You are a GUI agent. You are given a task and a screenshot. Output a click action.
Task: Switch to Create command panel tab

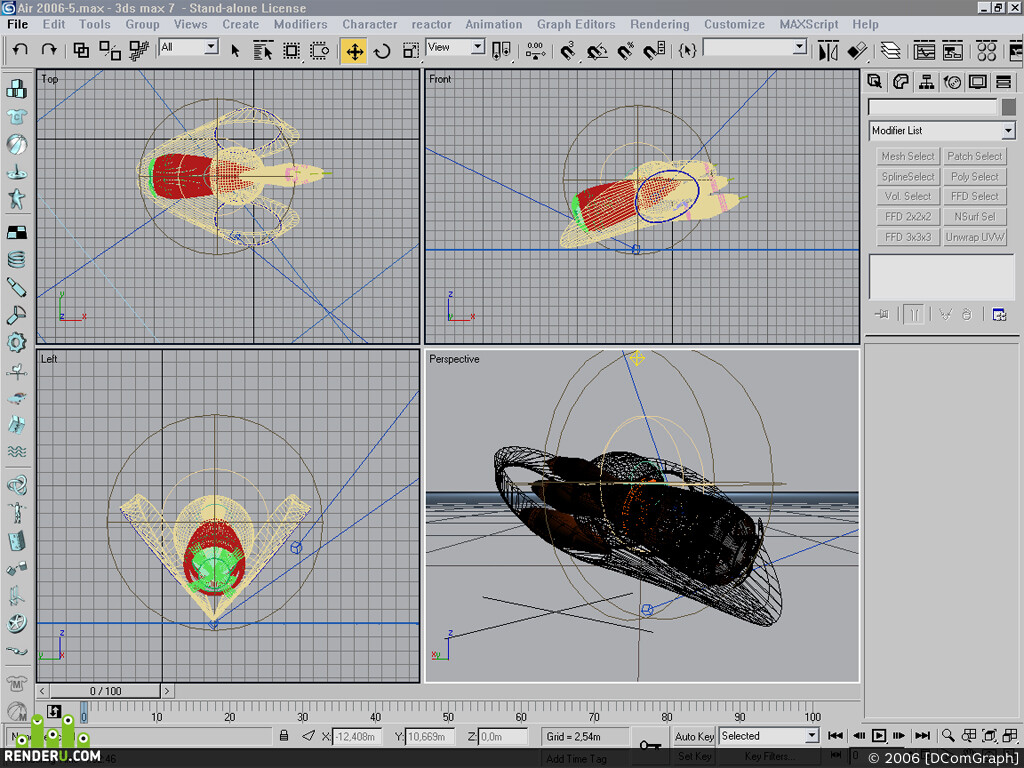pyautogui.click(x=874, y=82)
